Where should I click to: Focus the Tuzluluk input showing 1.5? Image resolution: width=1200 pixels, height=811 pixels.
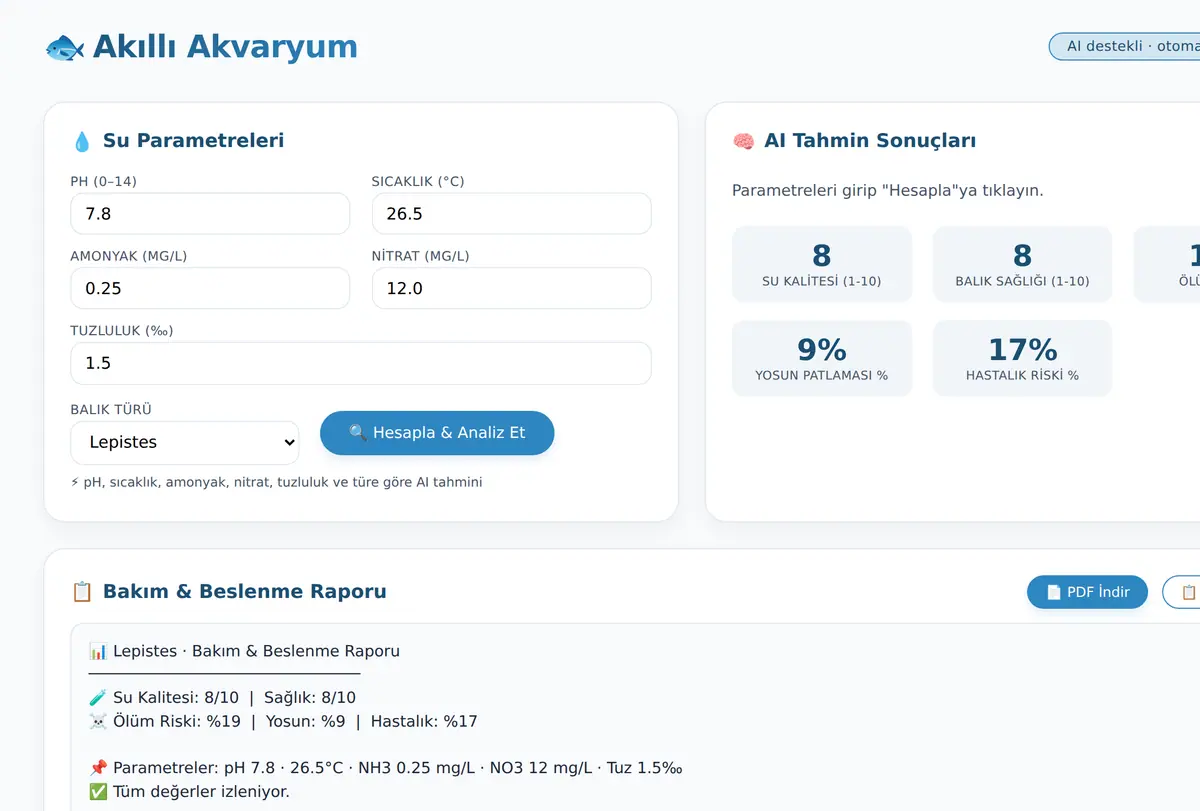tap(360, 363)
